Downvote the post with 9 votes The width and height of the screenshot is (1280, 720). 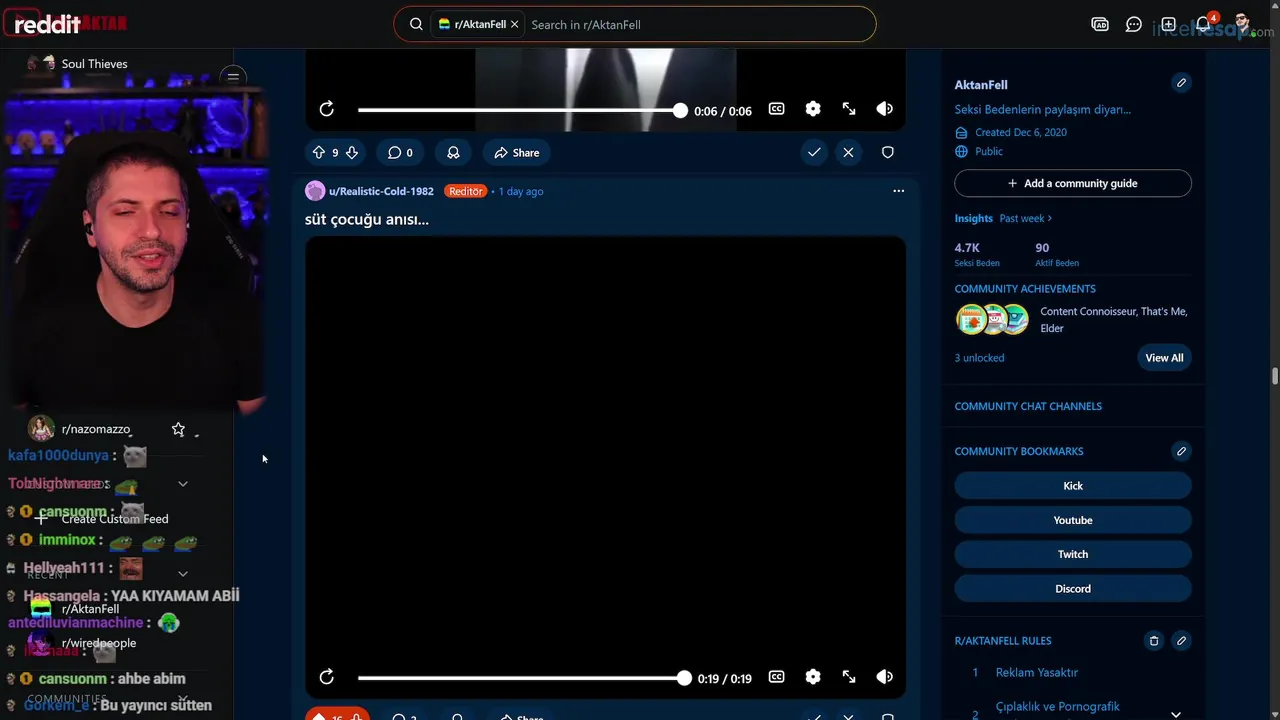pos(351,153)
